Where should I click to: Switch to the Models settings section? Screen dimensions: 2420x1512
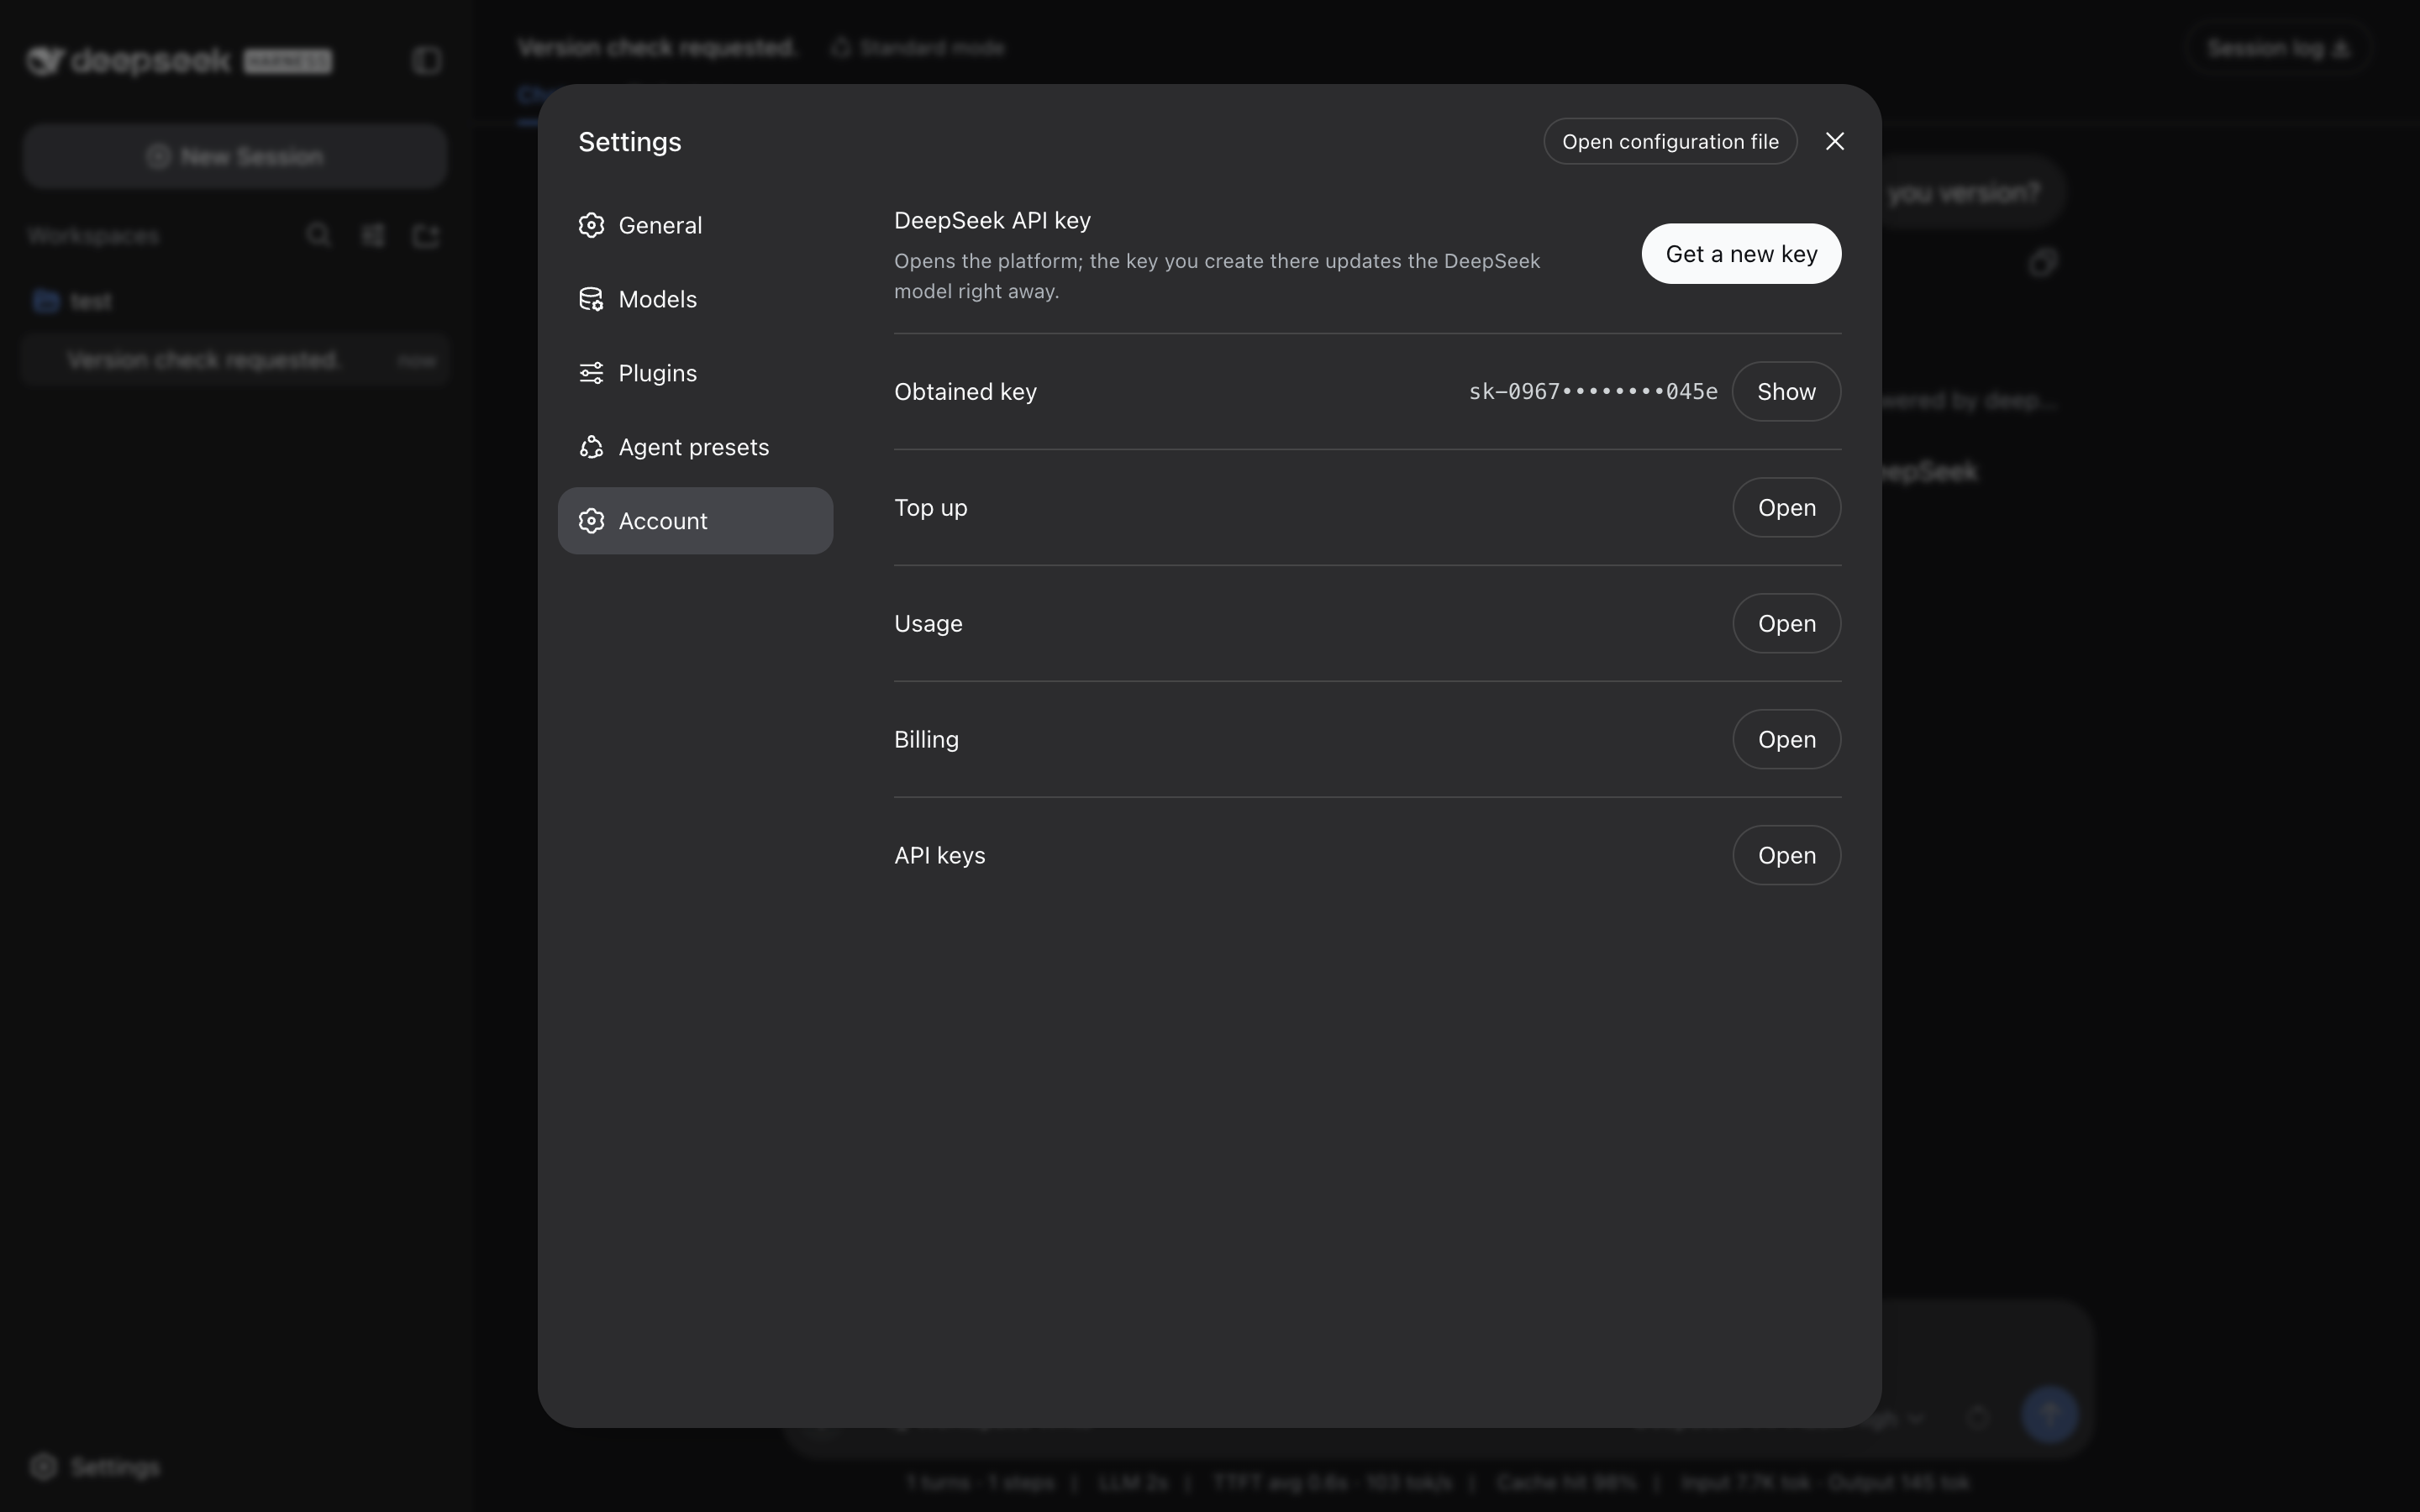tap(695, 299)
